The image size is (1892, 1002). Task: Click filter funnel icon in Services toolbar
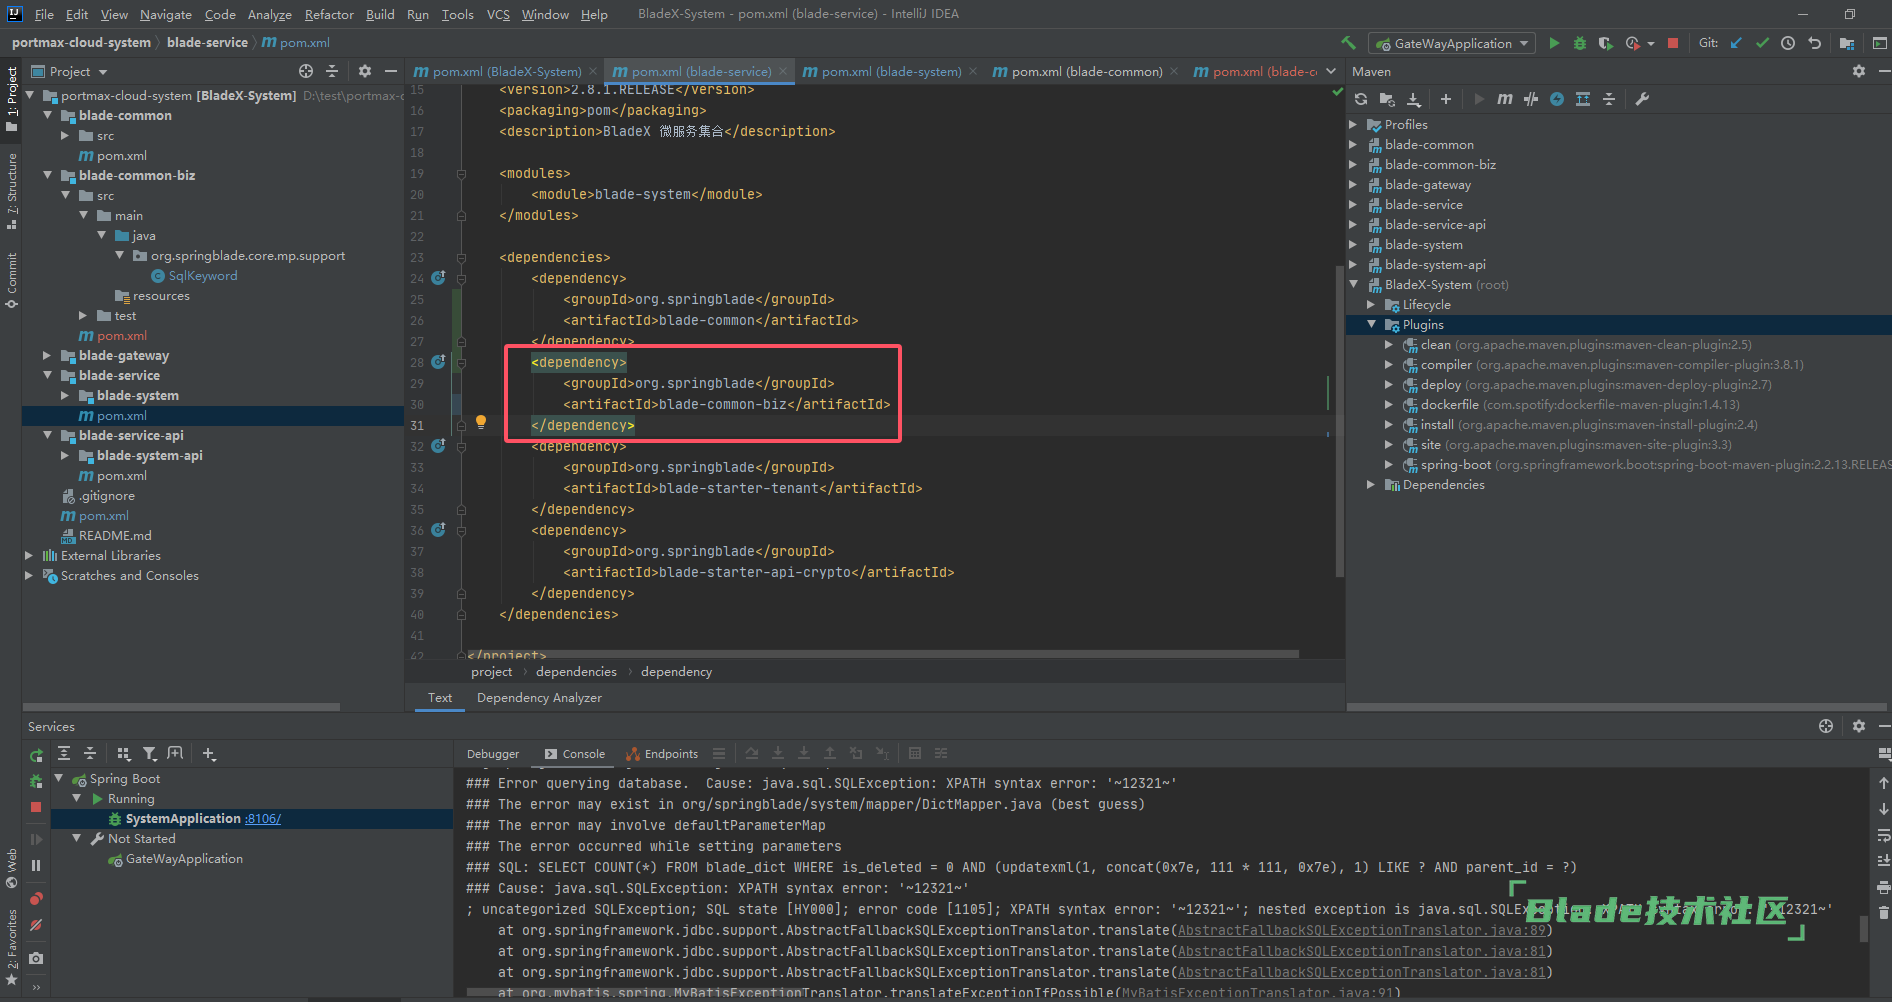[150, 754]
